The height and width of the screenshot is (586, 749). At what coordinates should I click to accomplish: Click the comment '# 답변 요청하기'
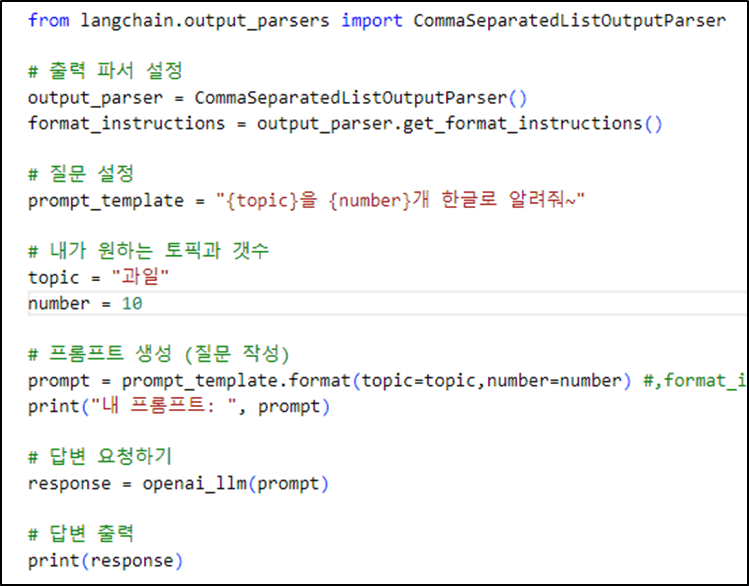pyautogui.click(x=100, y=457)
